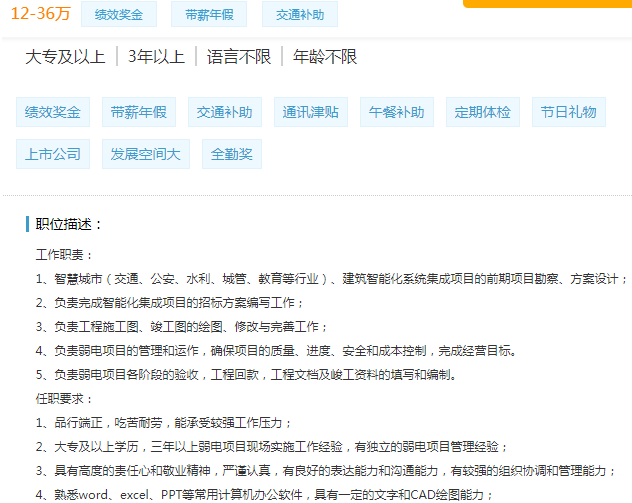Choose the 午餐补助 benefit tag
The height and width of the screenshot is (503, 632).
(x=396, y=112)
